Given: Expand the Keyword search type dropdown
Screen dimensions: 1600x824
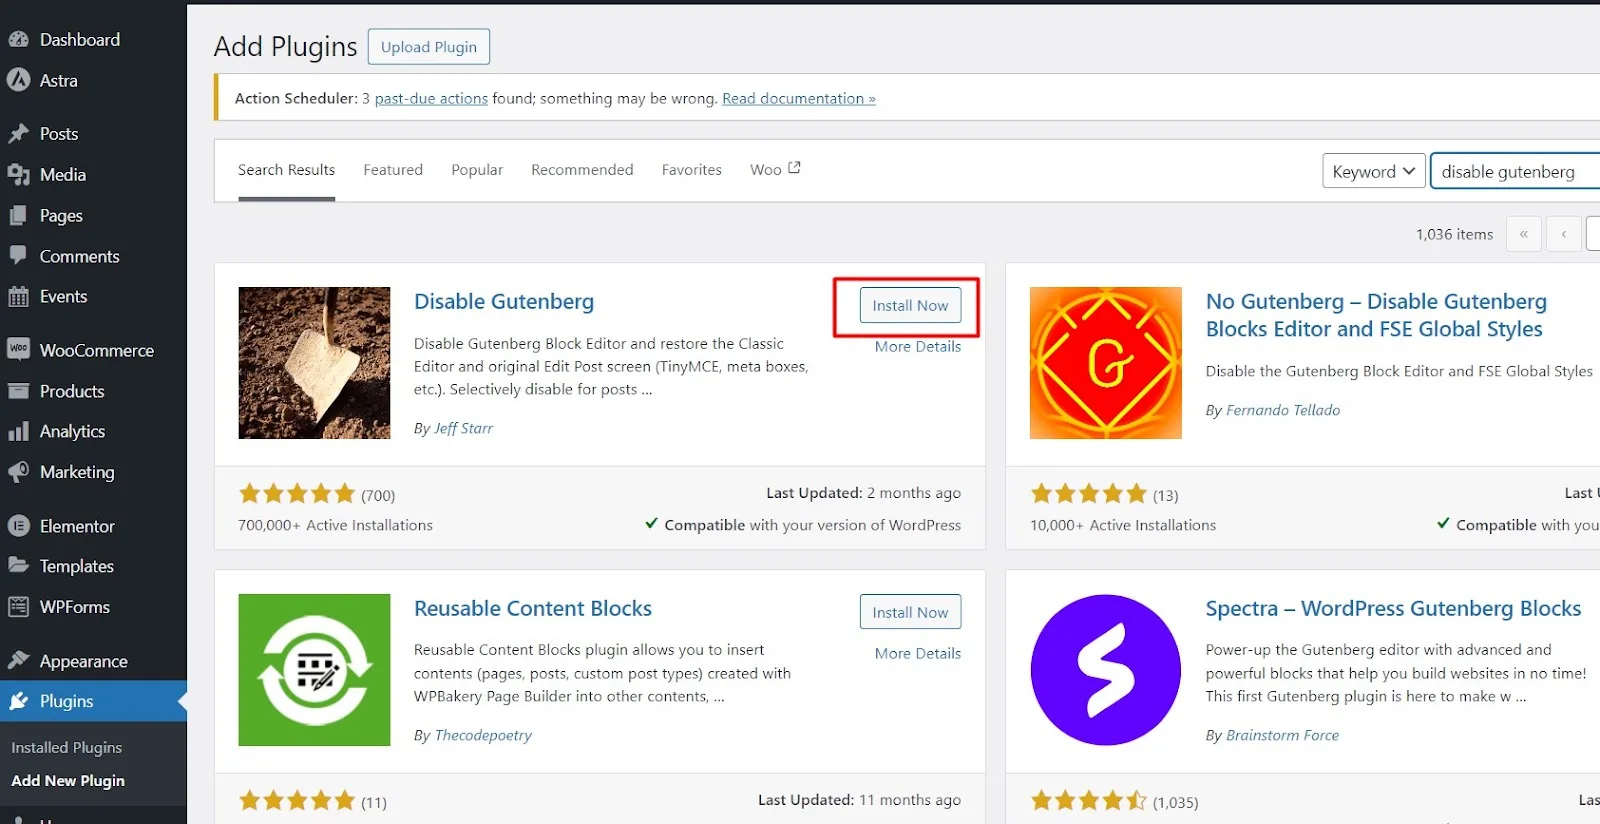Looking at the screenshot, I should (x=1373, y=171).
